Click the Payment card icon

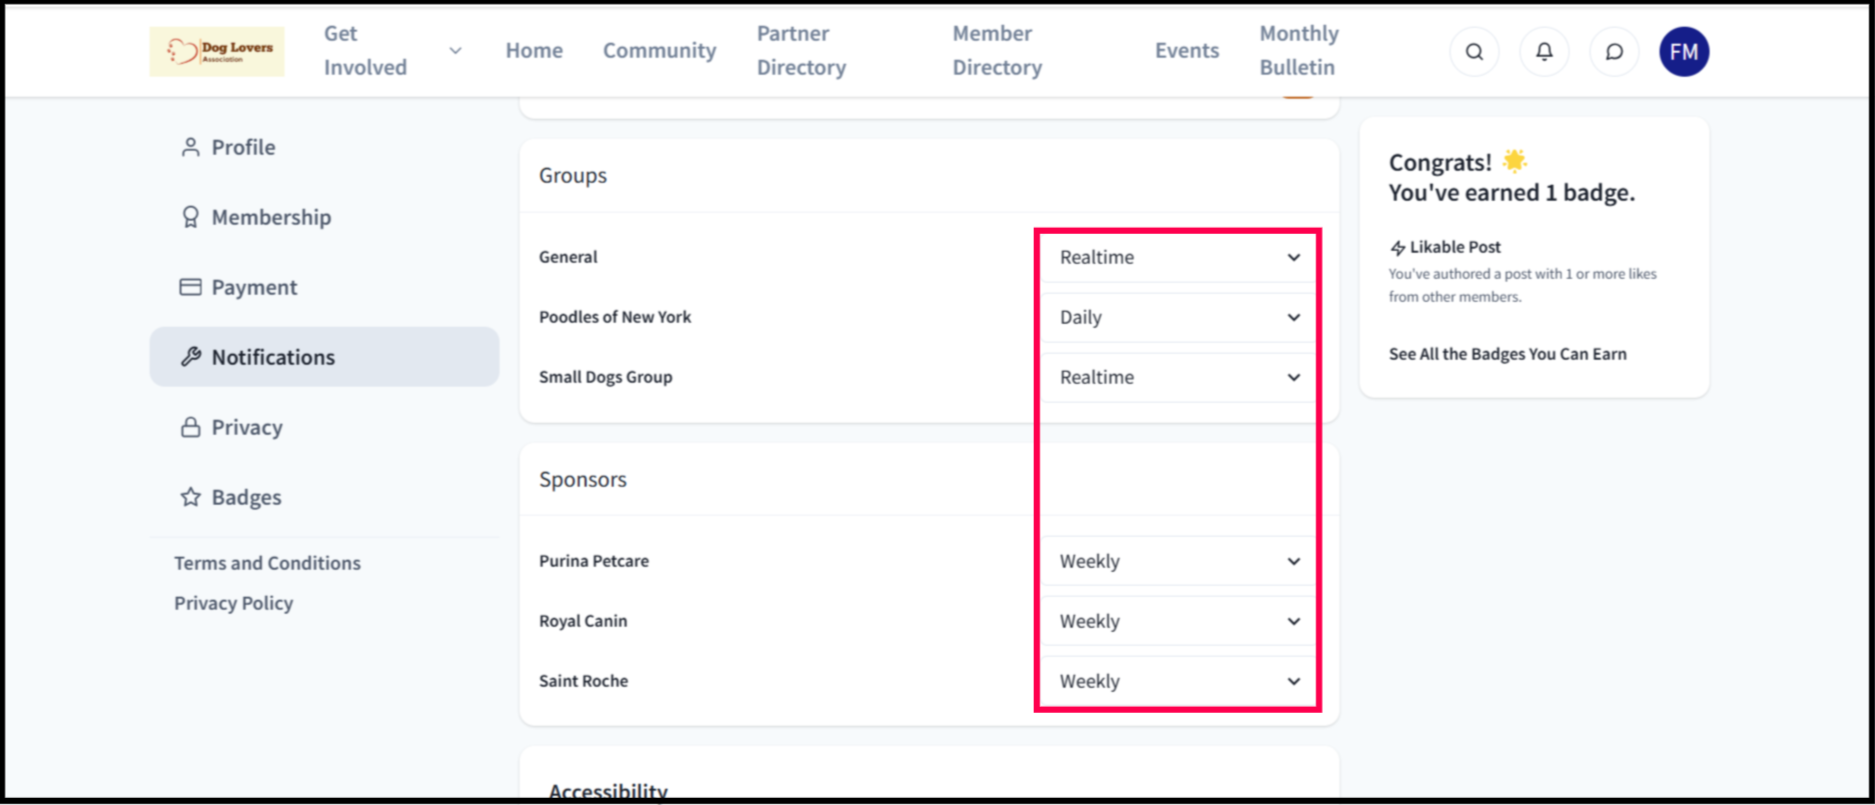[190, 287]
